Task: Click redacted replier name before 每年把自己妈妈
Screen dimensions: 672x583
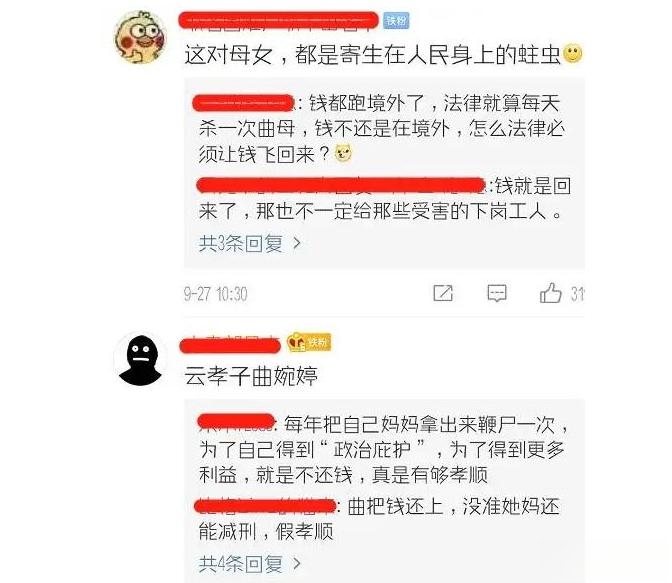Action: pos(236,422)
